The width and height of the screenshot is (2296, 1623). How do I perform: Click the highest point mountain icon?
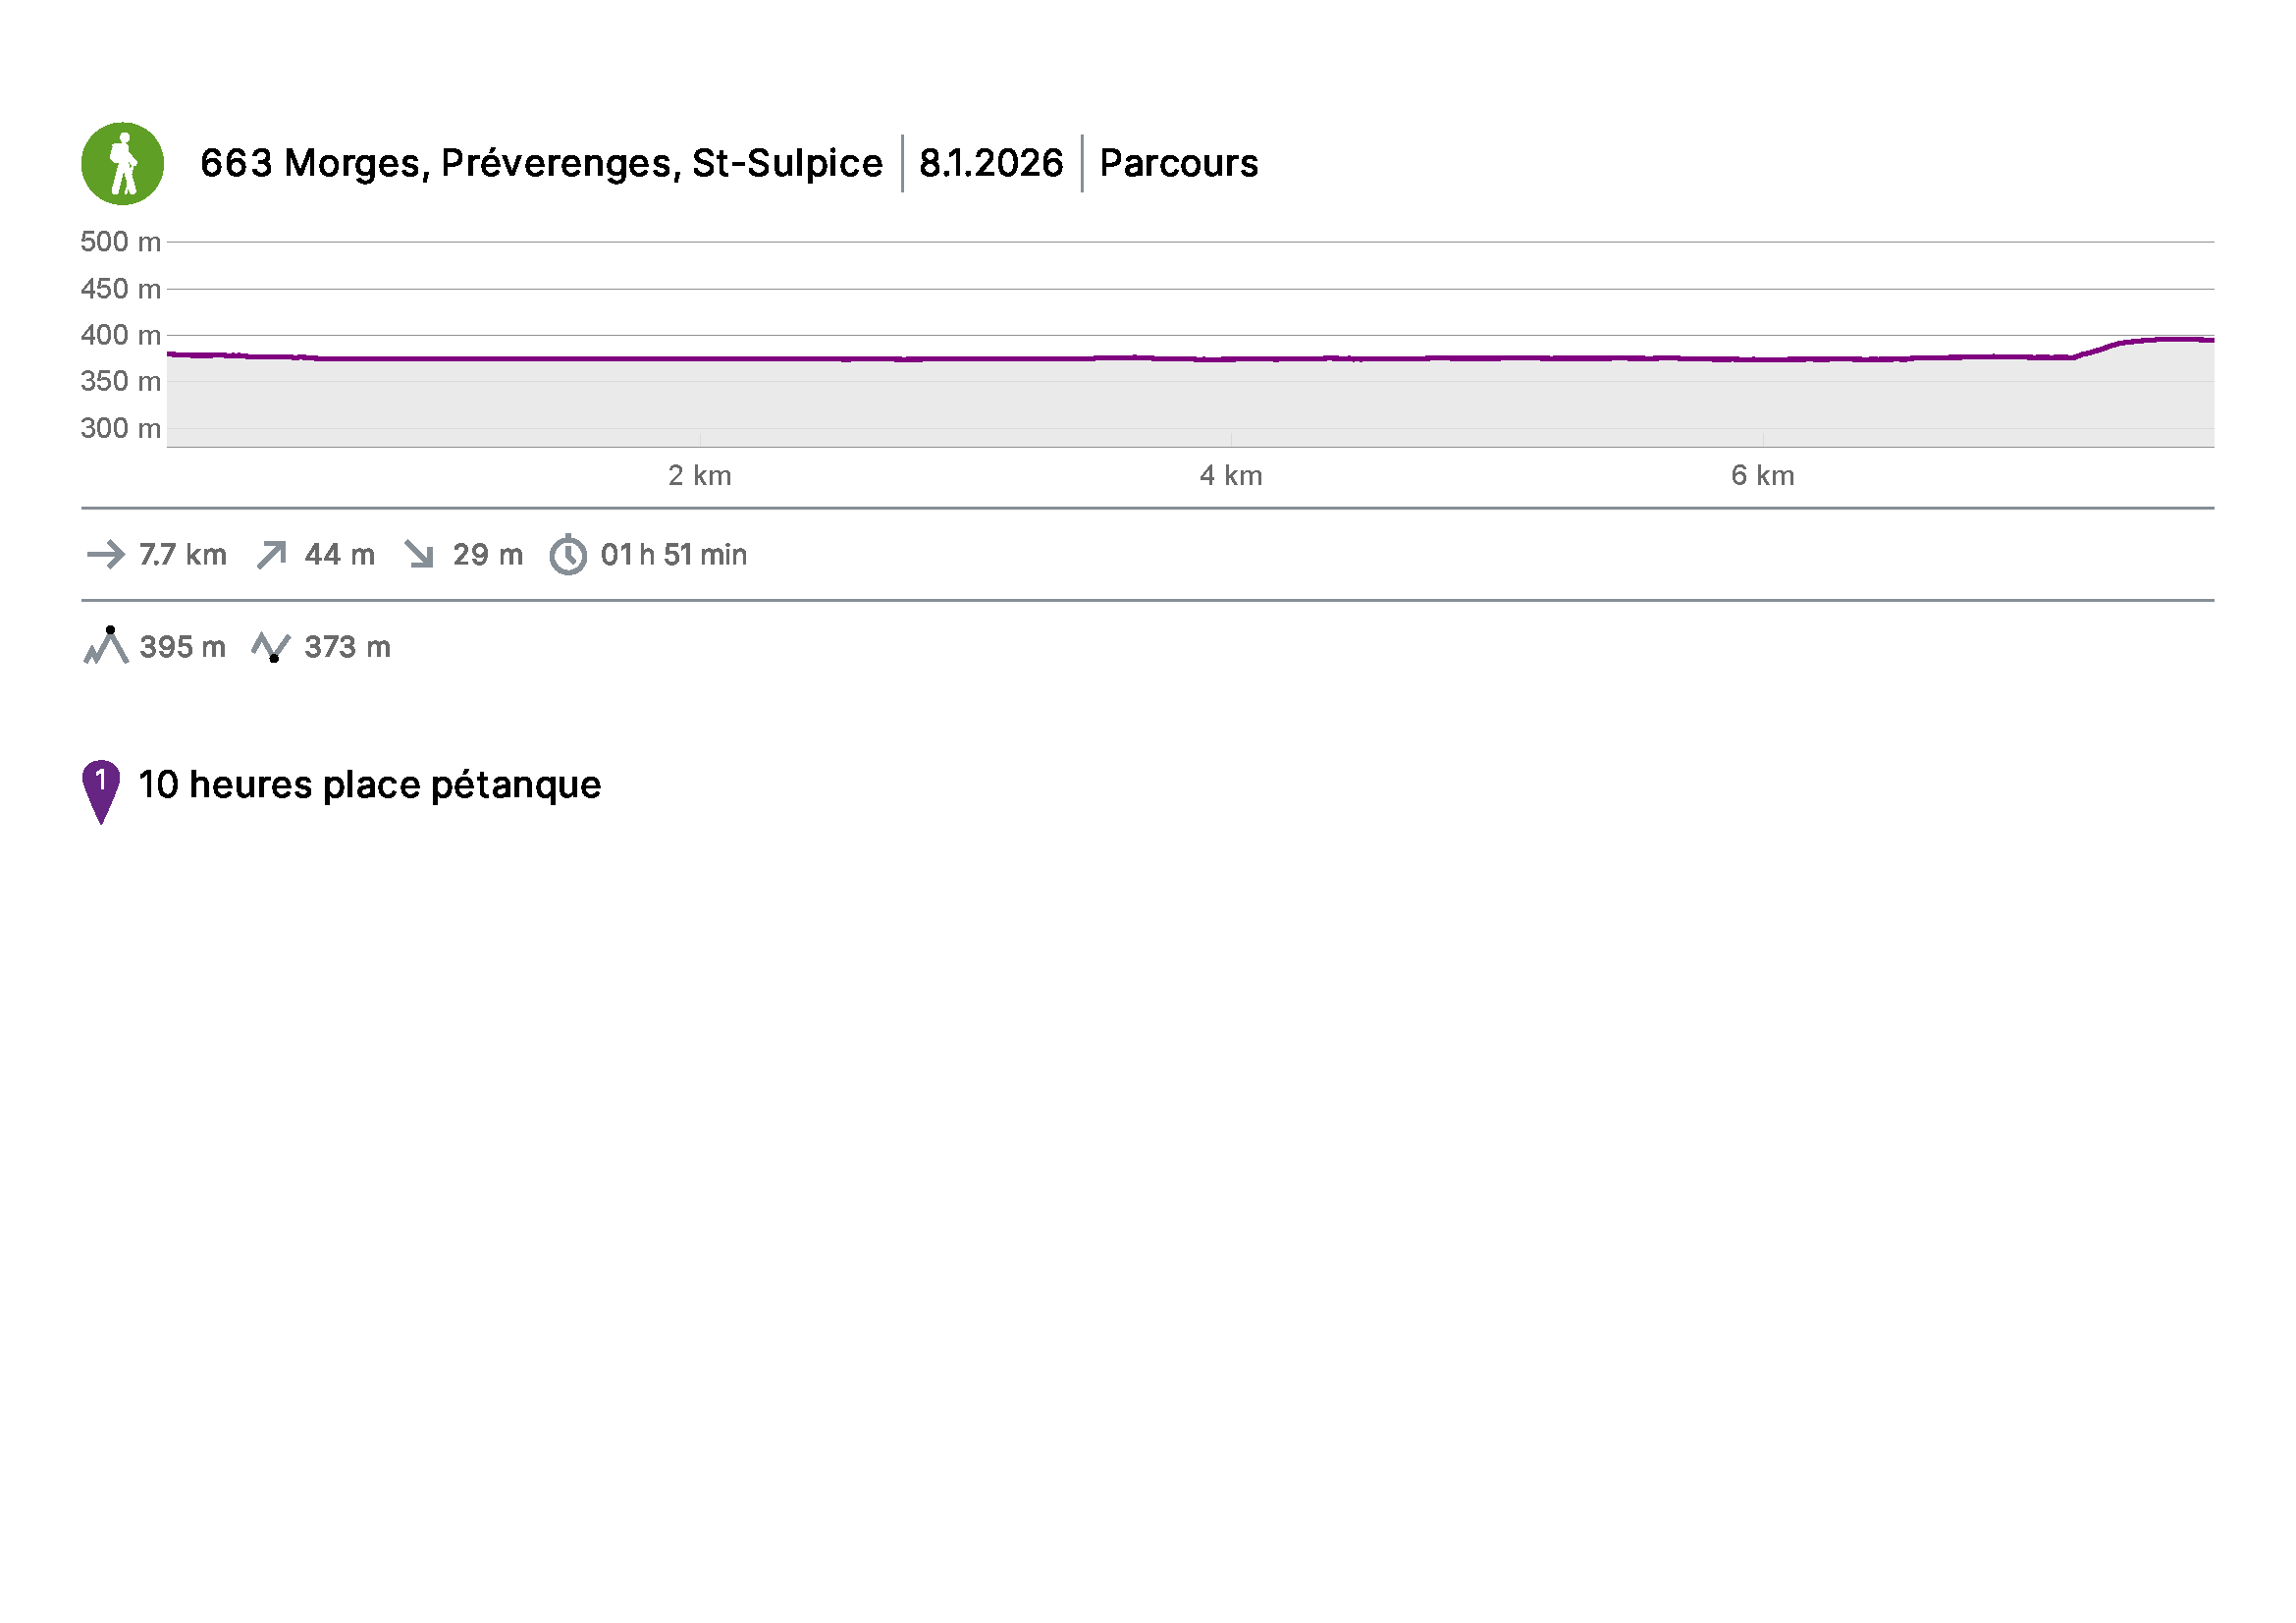pos(105,647)
